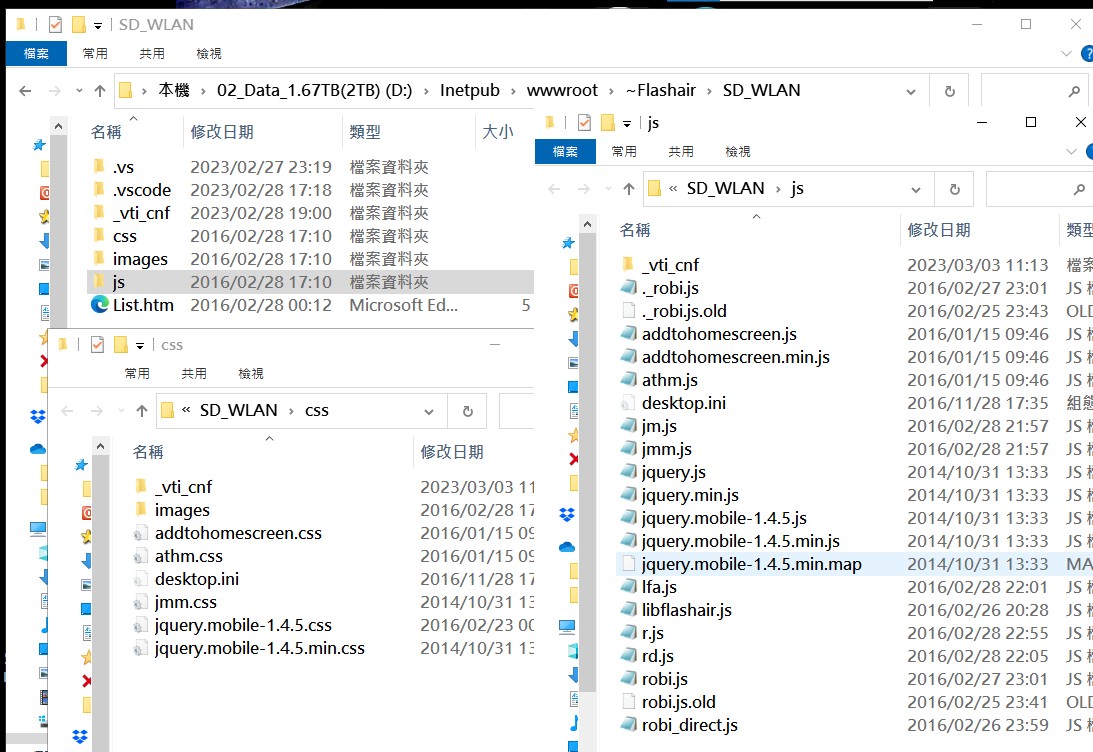Select the robi.js.old file icon
Viewport: 1093px width, 752px height.
point(629,702)
